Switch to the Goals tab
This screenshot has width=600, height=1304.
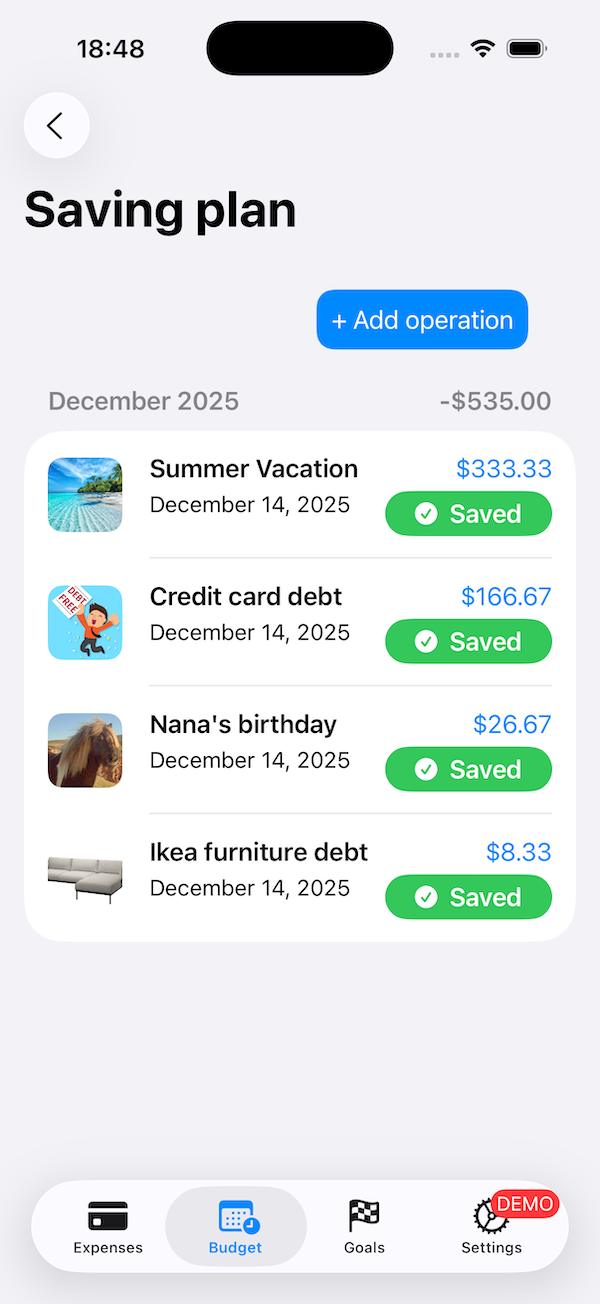tap(364, 1226)
